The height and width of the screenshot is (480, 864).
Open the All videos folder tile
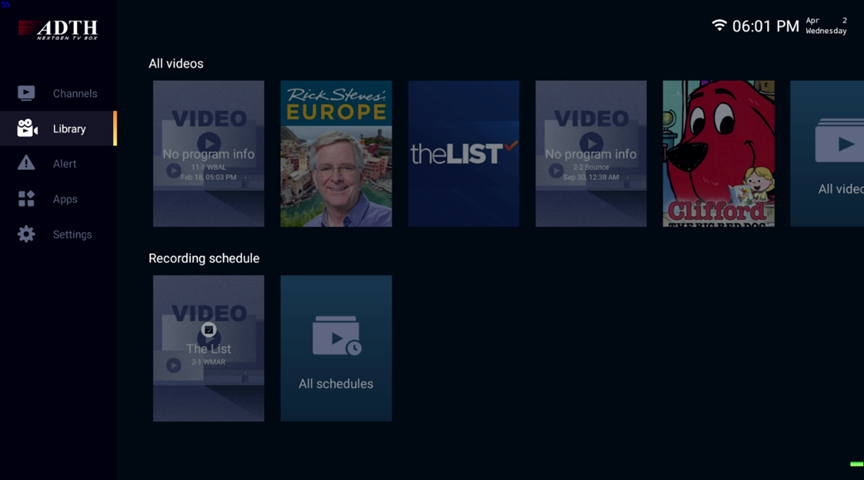(x=827, y=154)
